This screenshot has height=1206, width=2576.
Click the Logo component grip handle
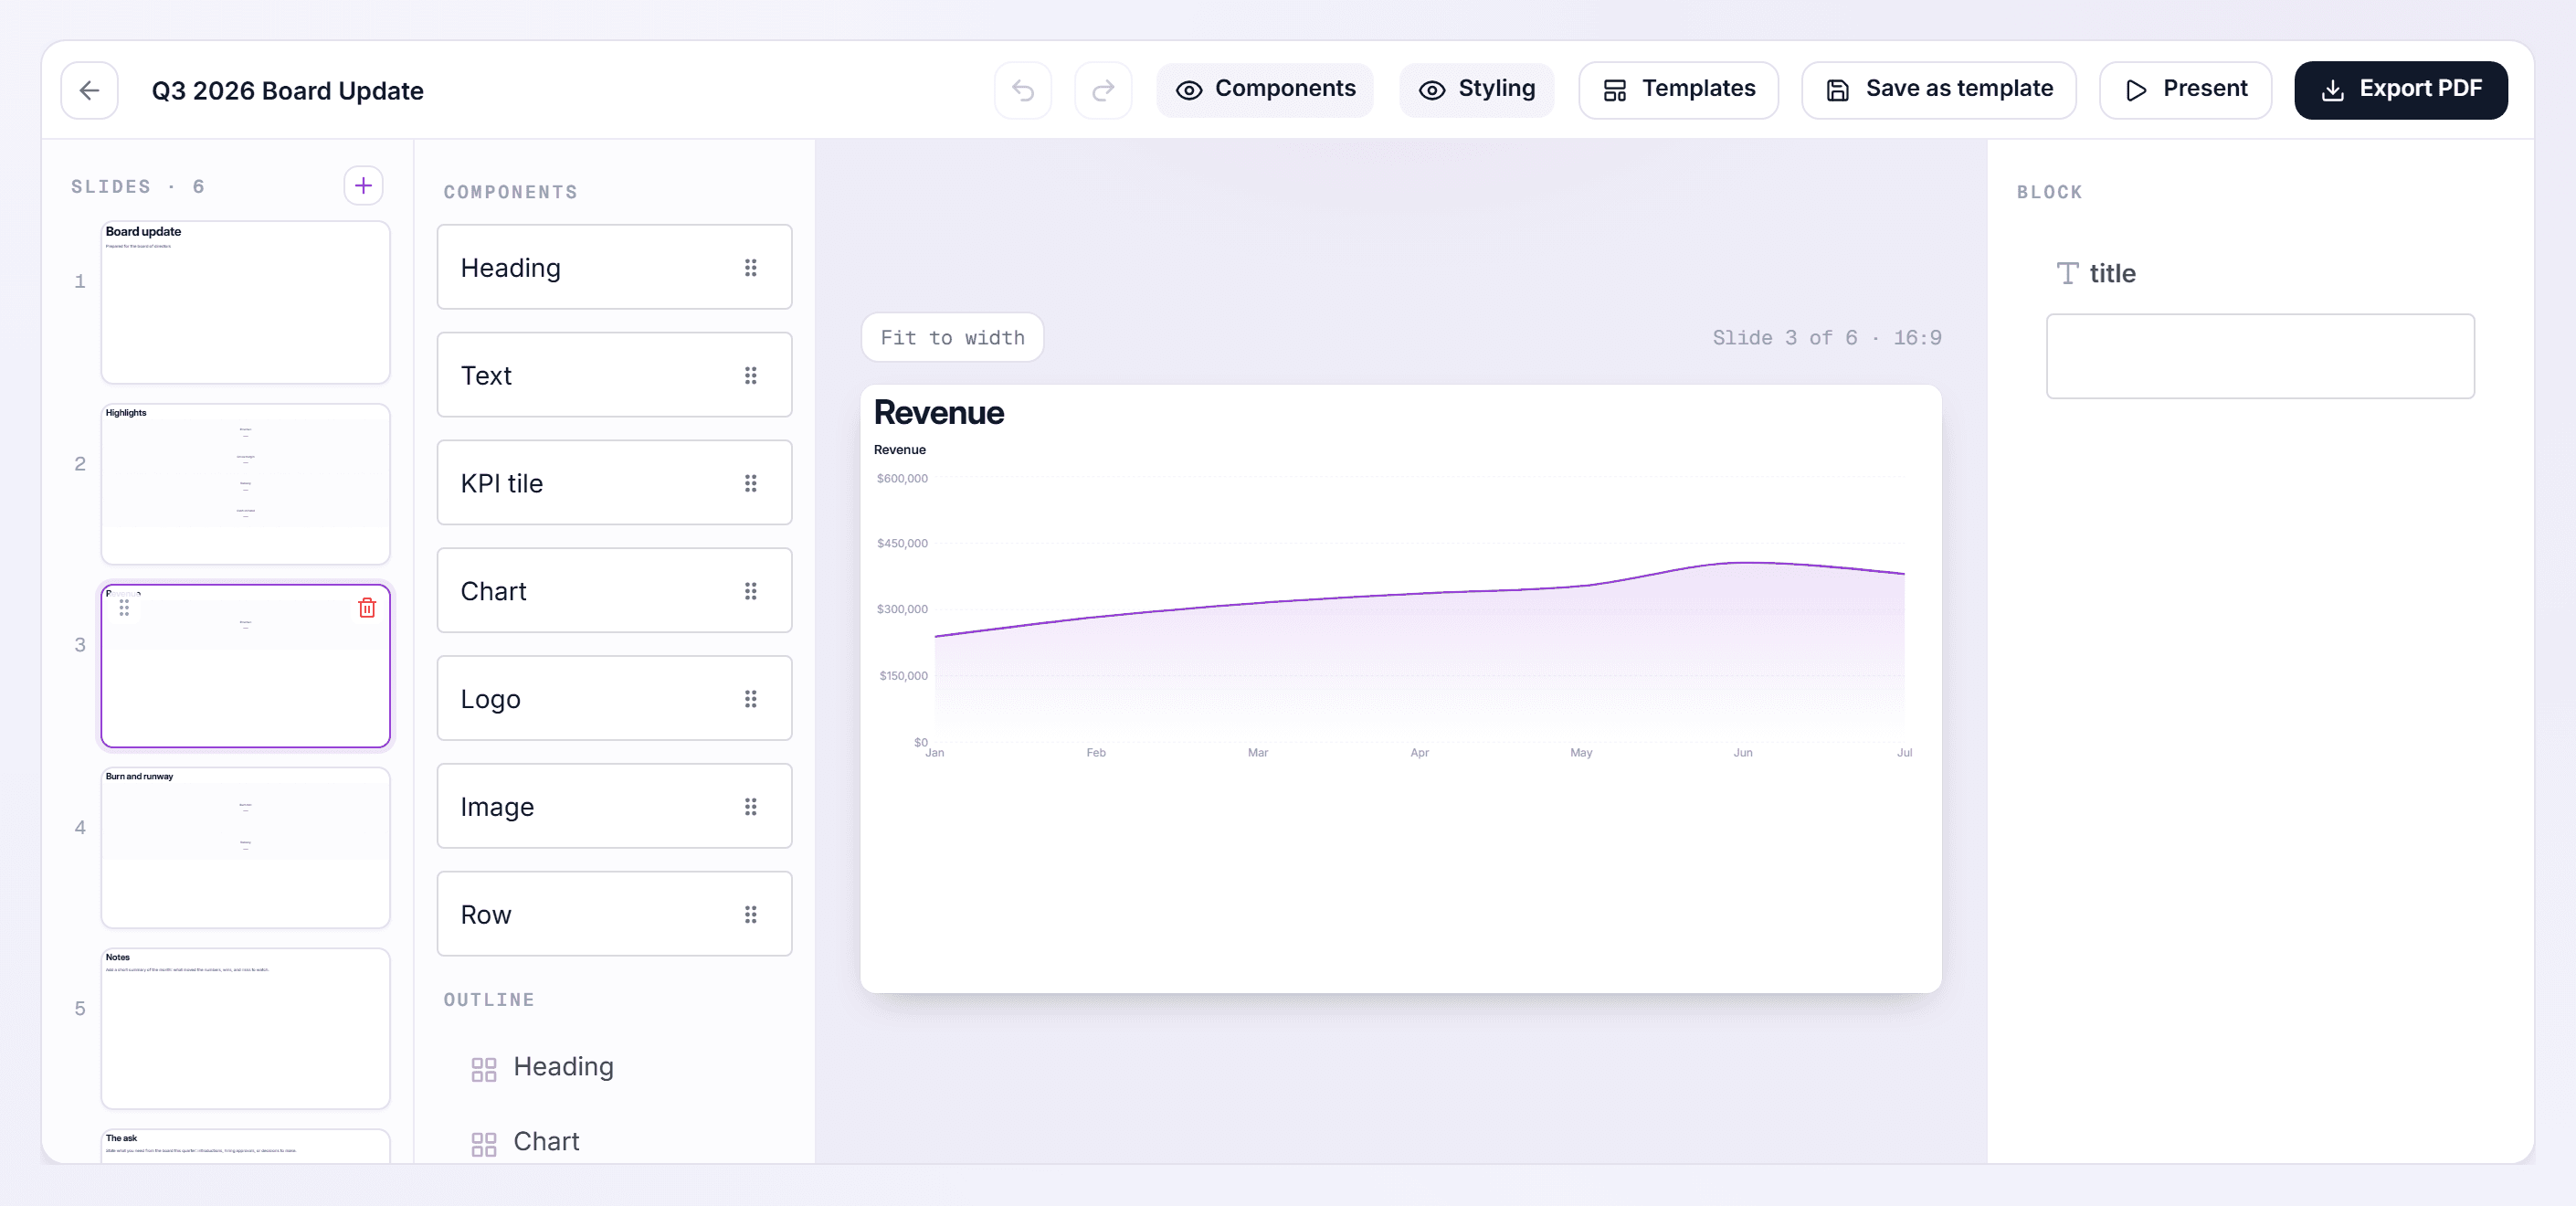750,699
